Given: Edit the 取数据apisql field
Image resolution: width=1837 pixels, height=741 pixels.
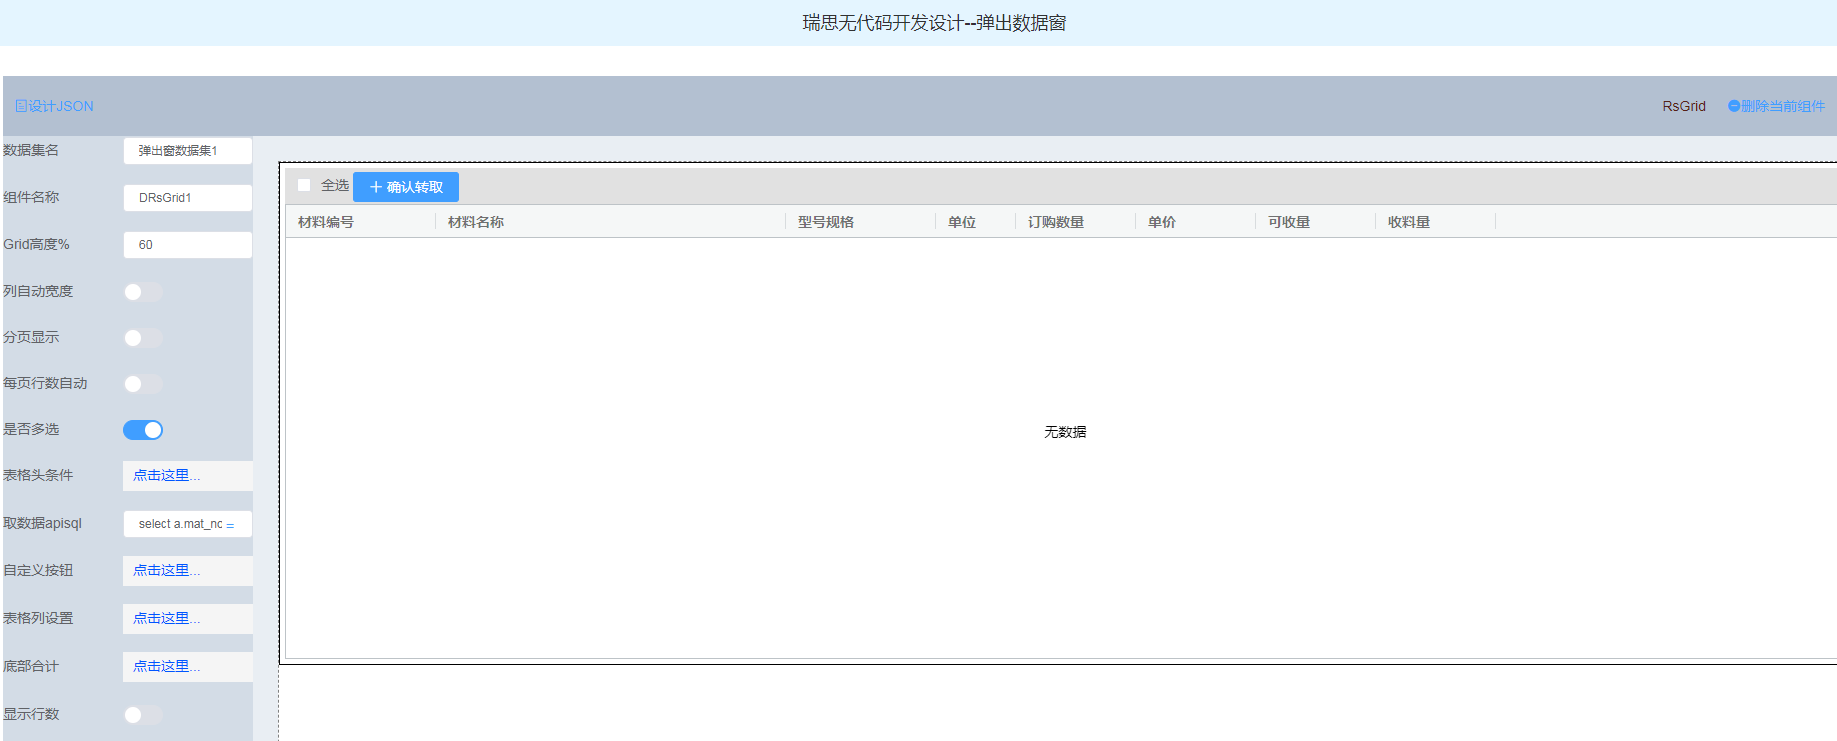Looking at the screenshot, I should tap(187, 524).
